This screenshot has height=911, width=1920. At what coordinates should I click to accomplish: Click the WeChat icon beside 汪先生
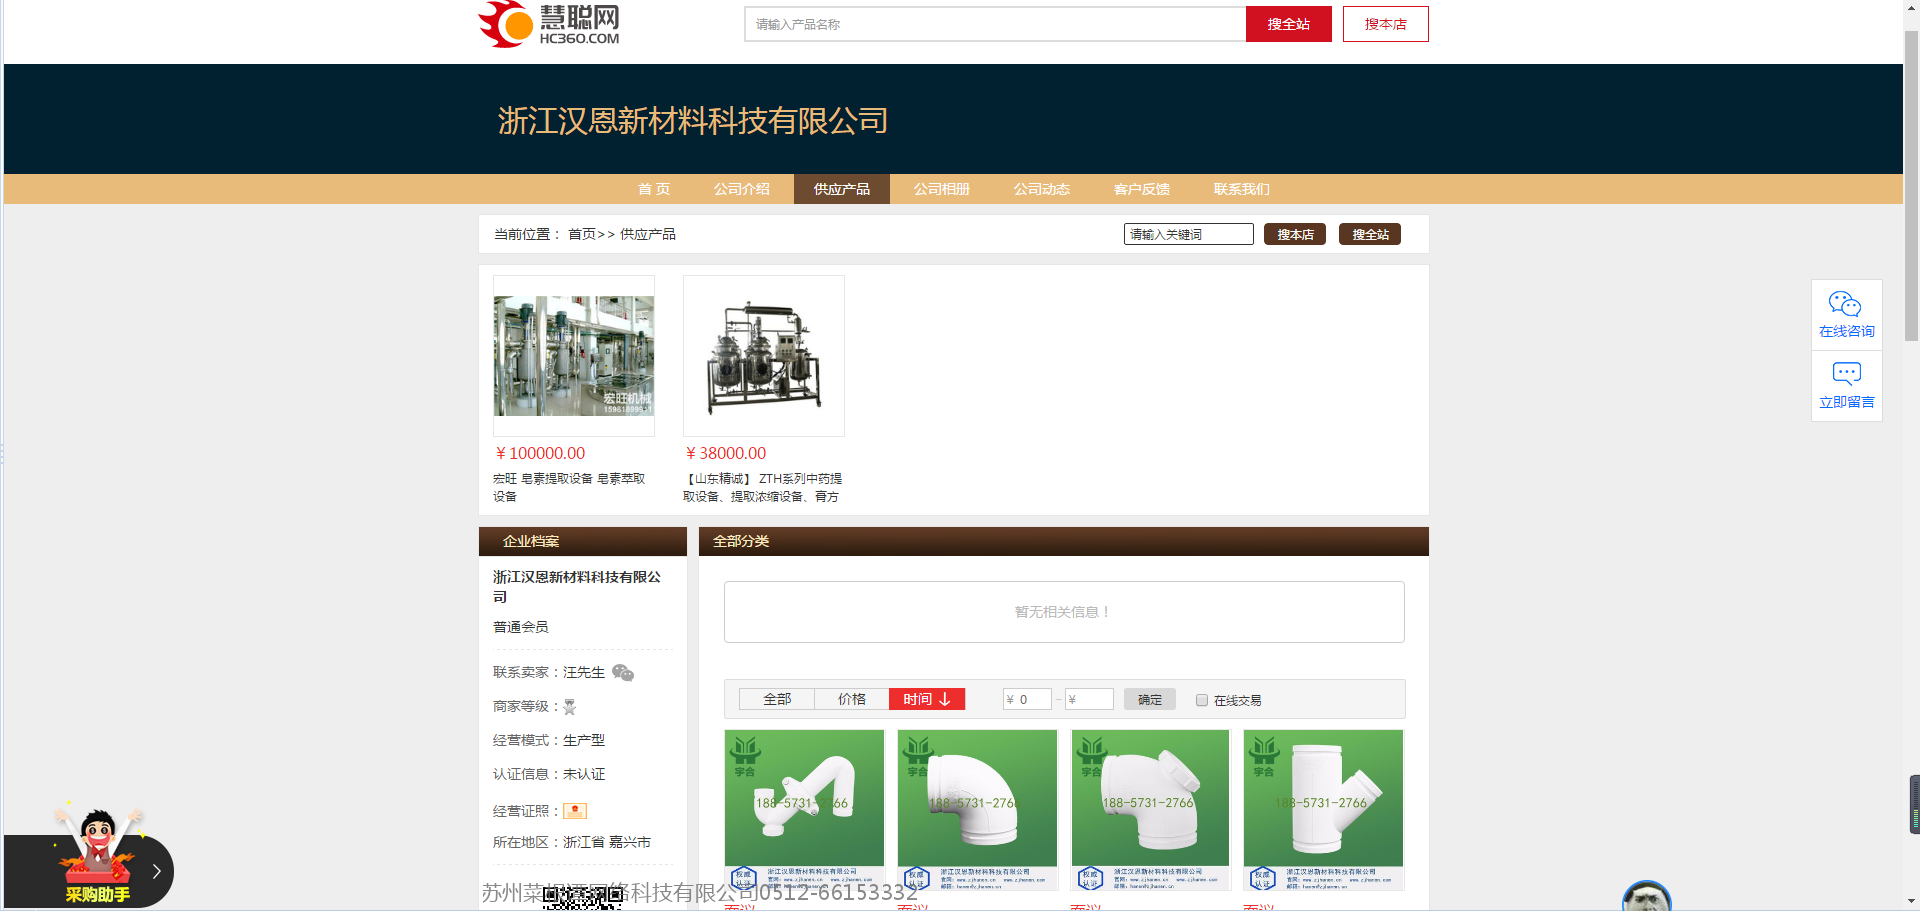tap(623, 672)
